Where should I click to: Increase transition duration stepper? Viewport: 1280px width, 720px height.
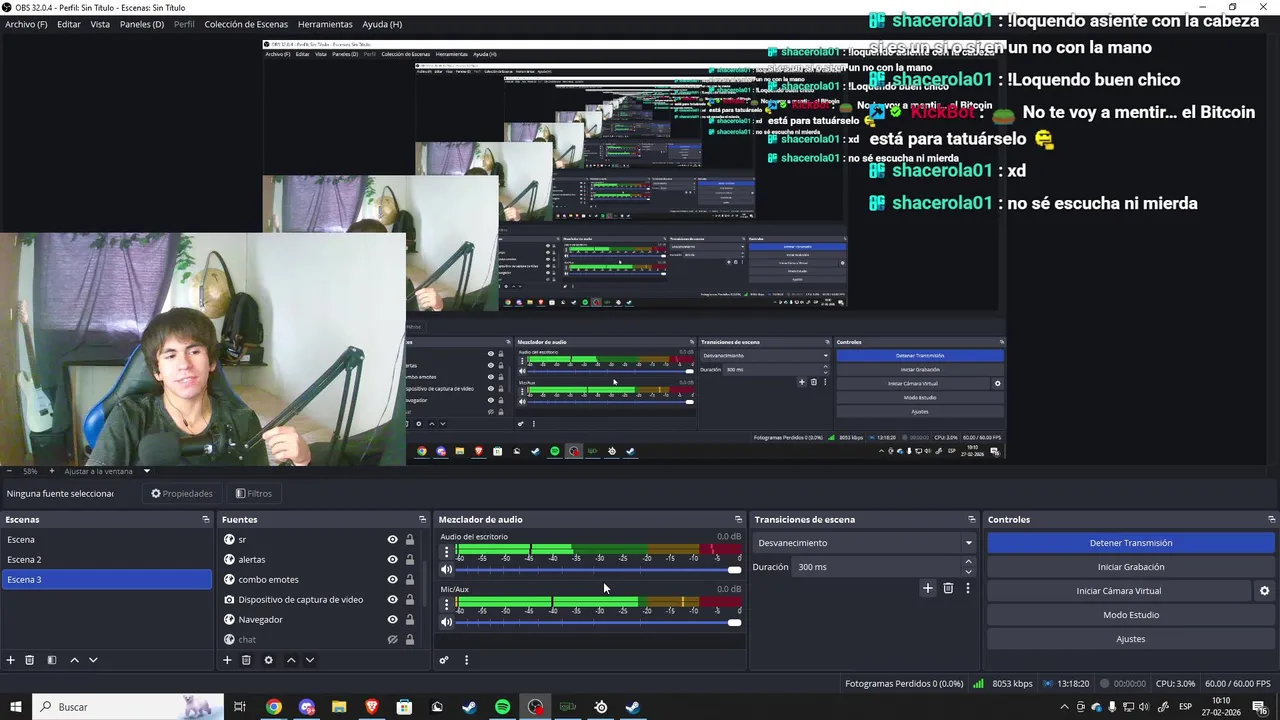968,562
